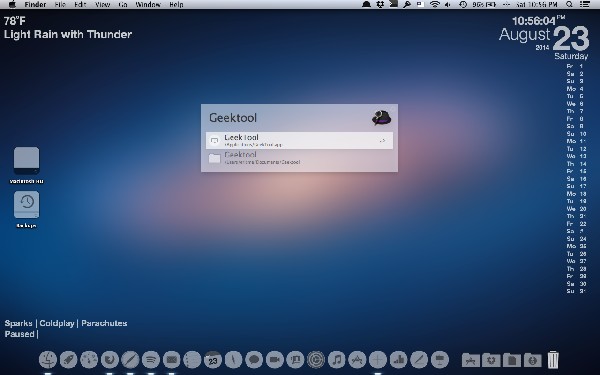Open the Go menu
The image size is (600, 375).
click(x=123, y=5)
